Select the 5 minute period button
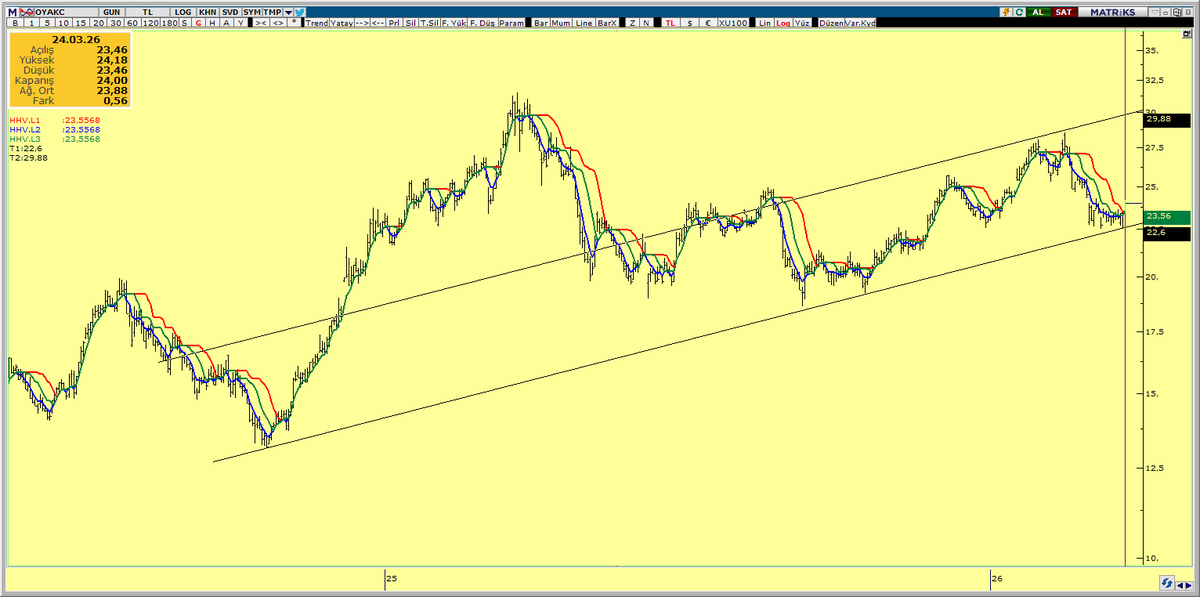 [47, 23]
